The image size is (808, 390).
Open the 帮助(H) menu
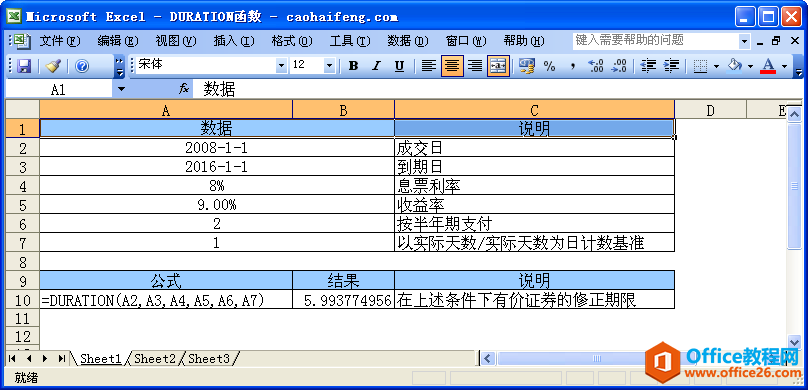pos(524,41)
